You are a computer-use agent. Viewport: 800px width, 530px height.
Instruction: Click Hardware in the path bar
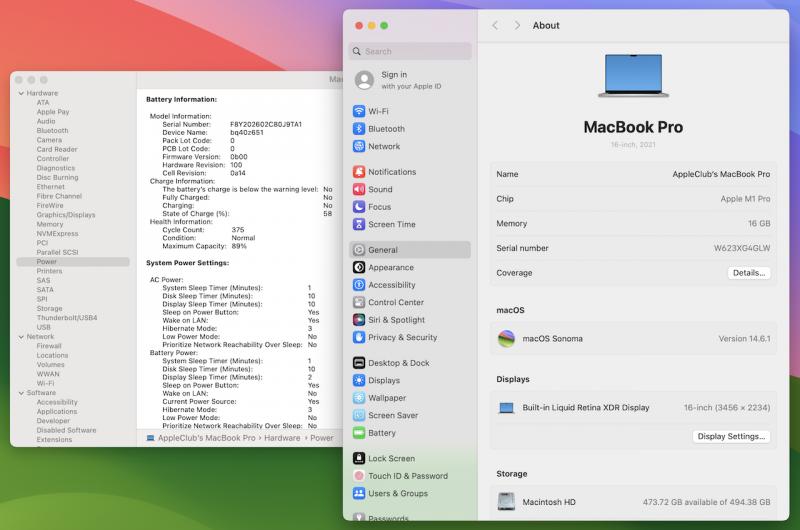point(282,438)
